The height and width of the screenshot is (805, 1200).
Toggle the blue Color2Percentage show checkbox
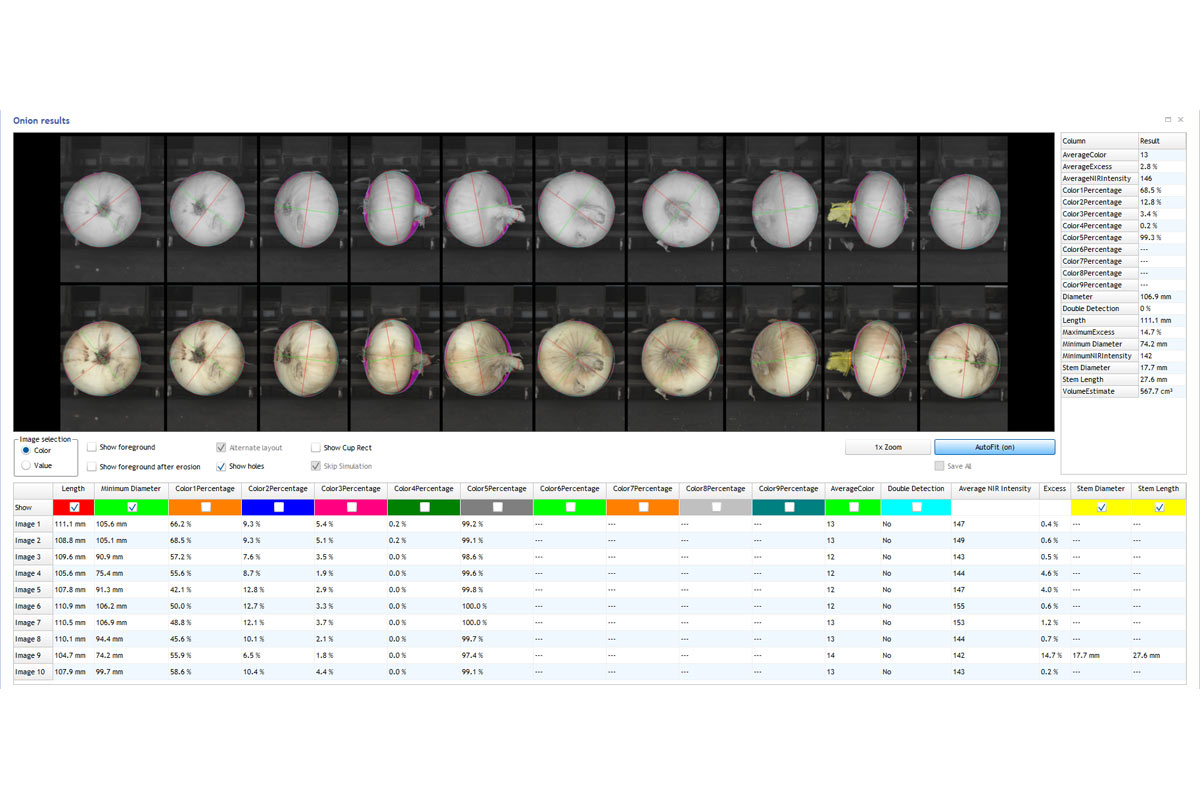[278, 507]
